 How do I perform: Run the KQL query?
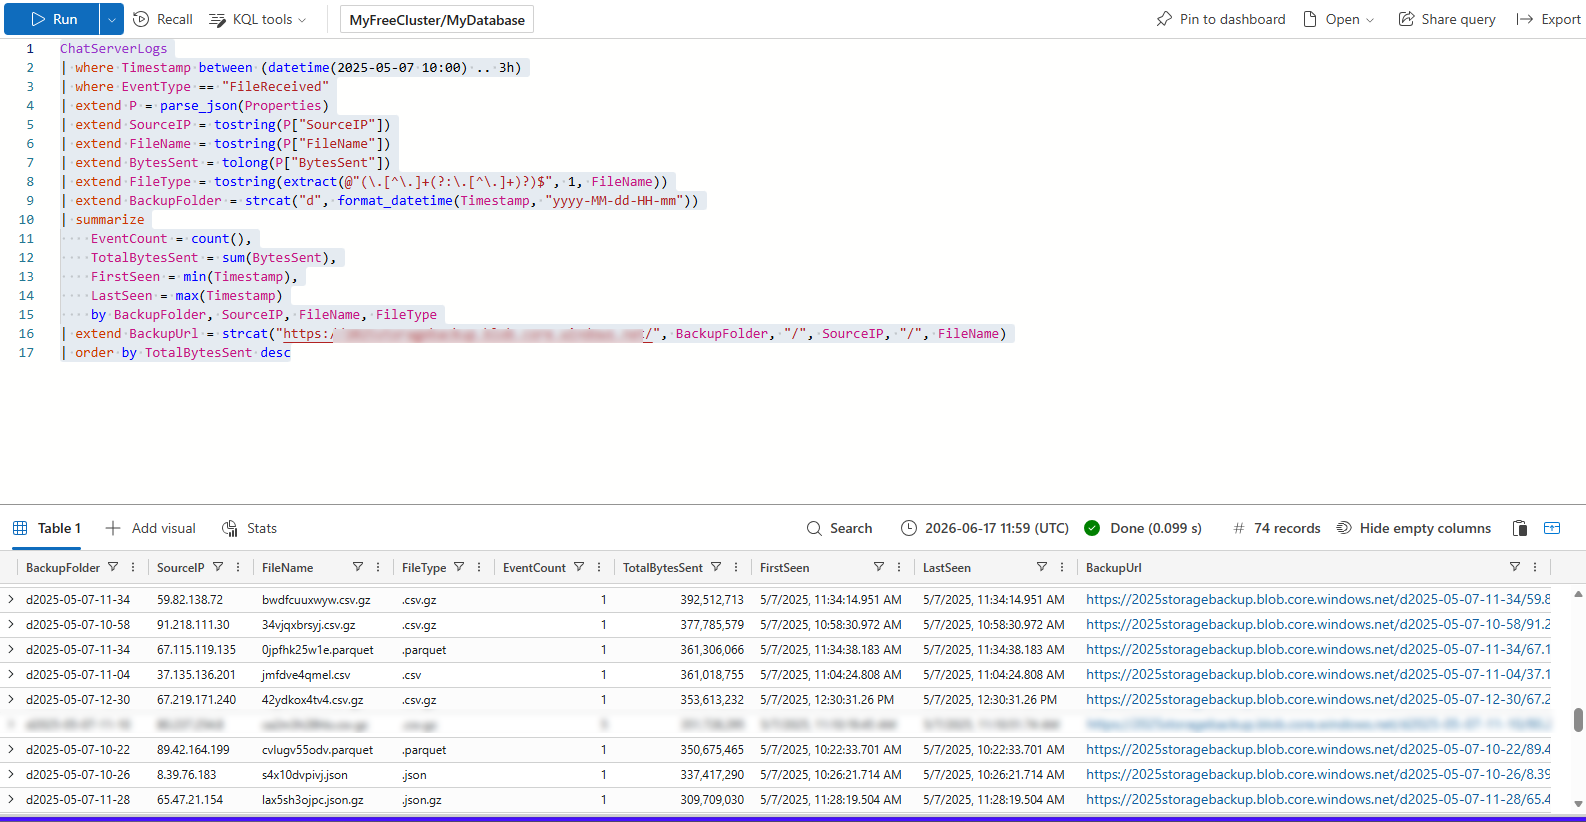point(52,19)
